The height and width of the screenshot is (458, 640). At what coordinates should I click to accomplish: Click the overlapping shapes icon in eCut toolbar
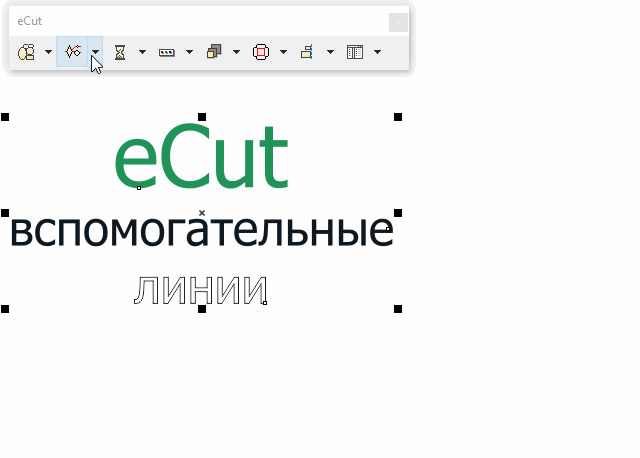tap(26, 52)
